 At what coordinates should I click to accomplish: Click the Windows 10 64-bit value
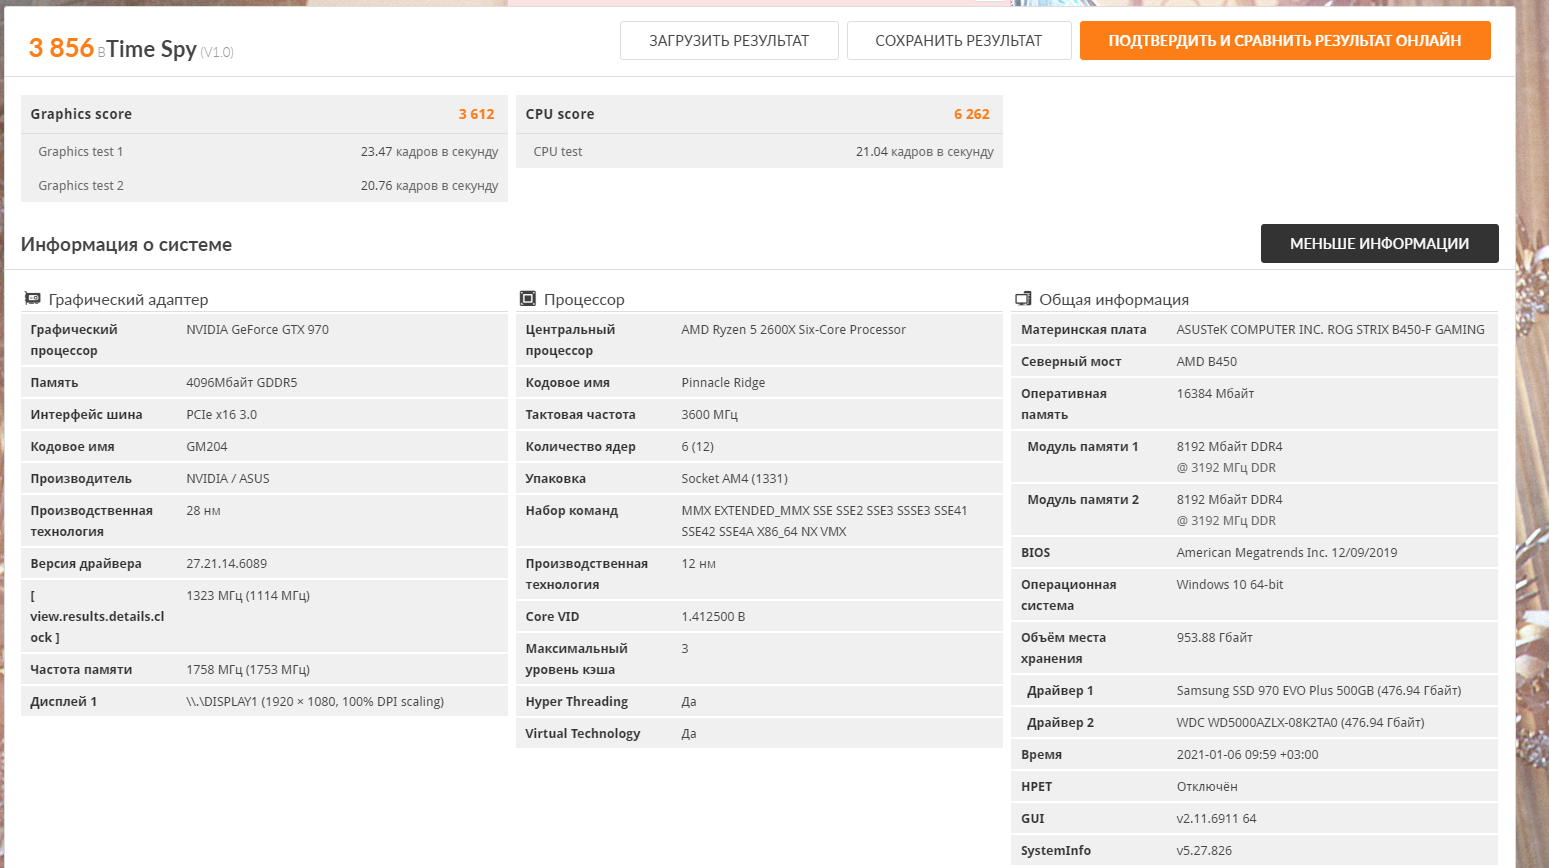click(x=1230, y=585)
